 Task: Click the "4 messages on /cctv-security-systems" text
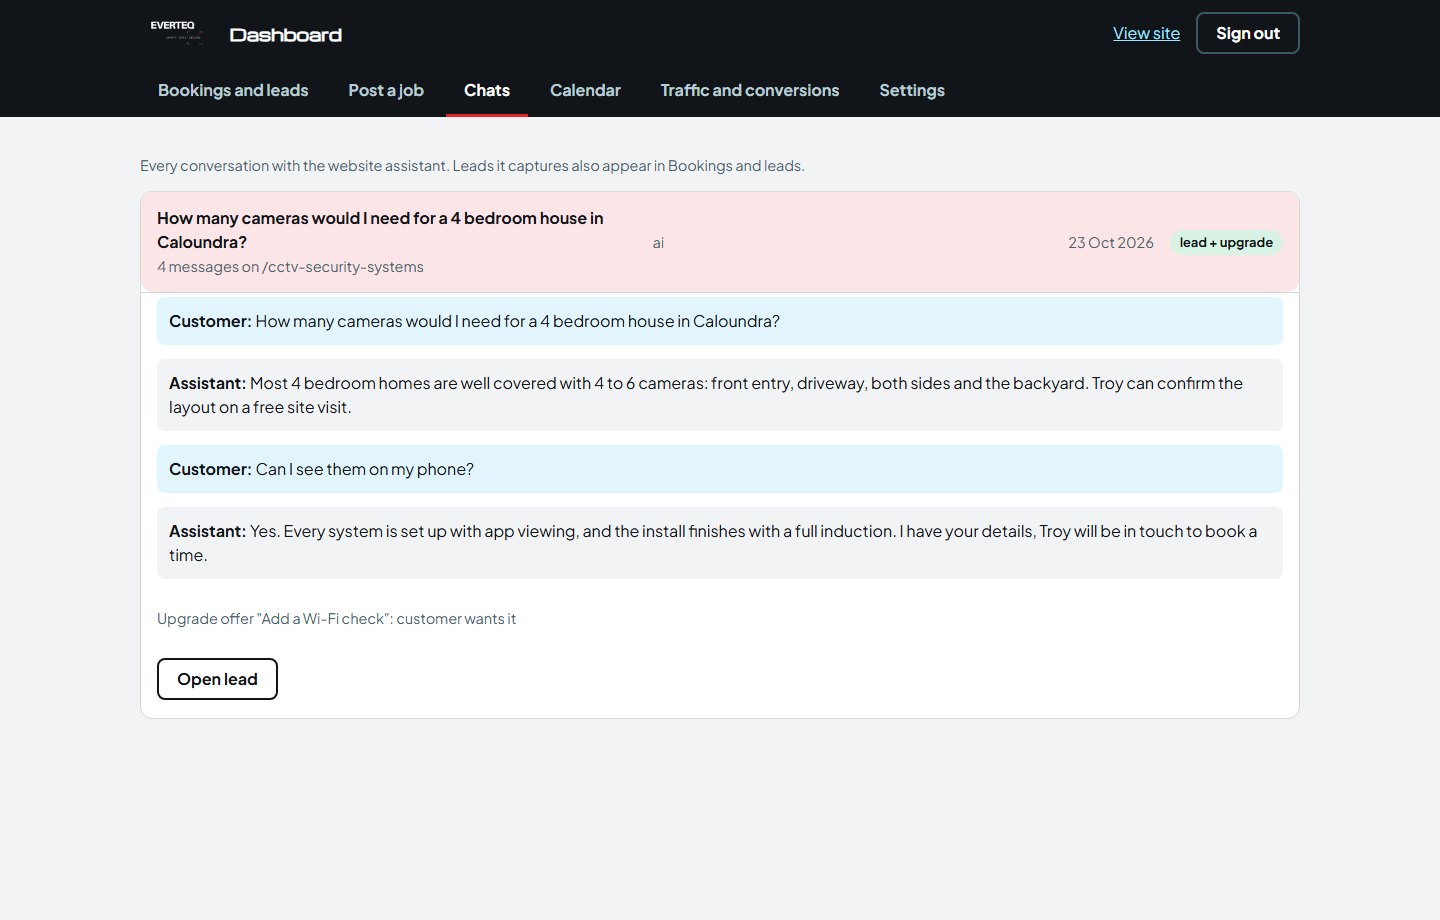[x=290, y=267]
